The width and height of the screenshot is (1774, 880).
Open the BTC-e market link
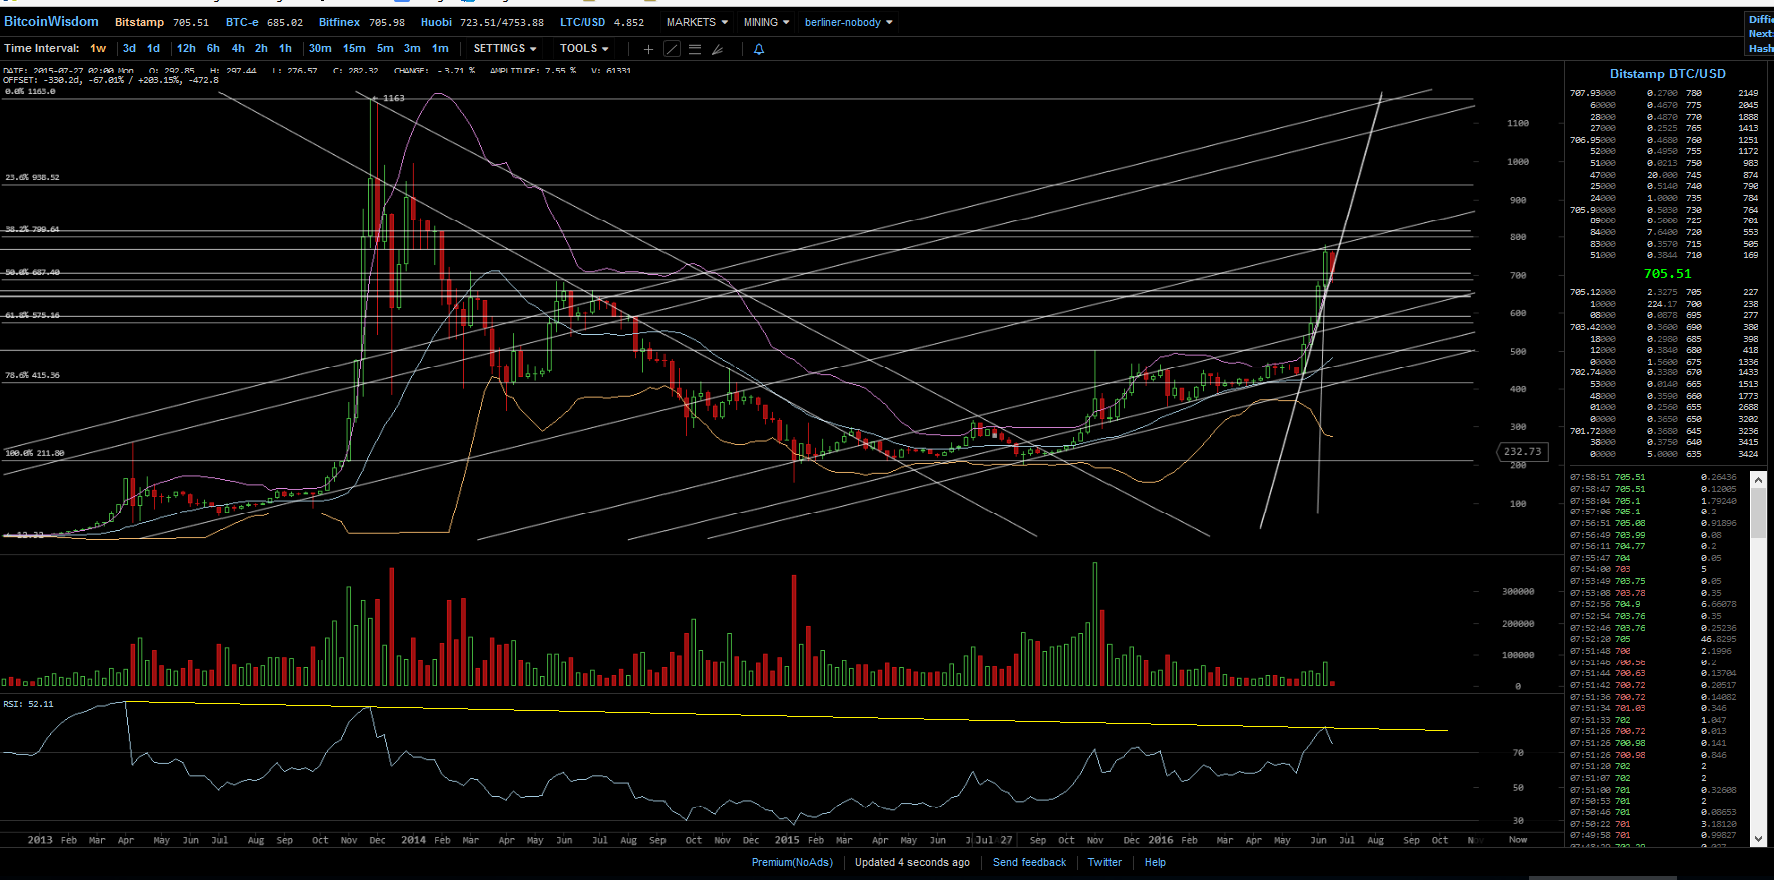[264, 22]
